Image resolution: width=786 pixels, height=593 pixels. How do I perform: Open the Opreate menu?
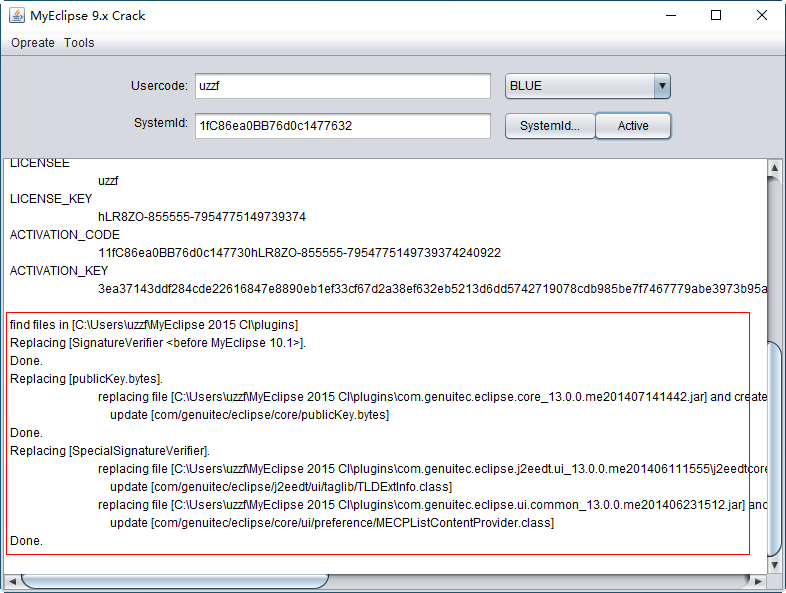(x=33, y=43)
